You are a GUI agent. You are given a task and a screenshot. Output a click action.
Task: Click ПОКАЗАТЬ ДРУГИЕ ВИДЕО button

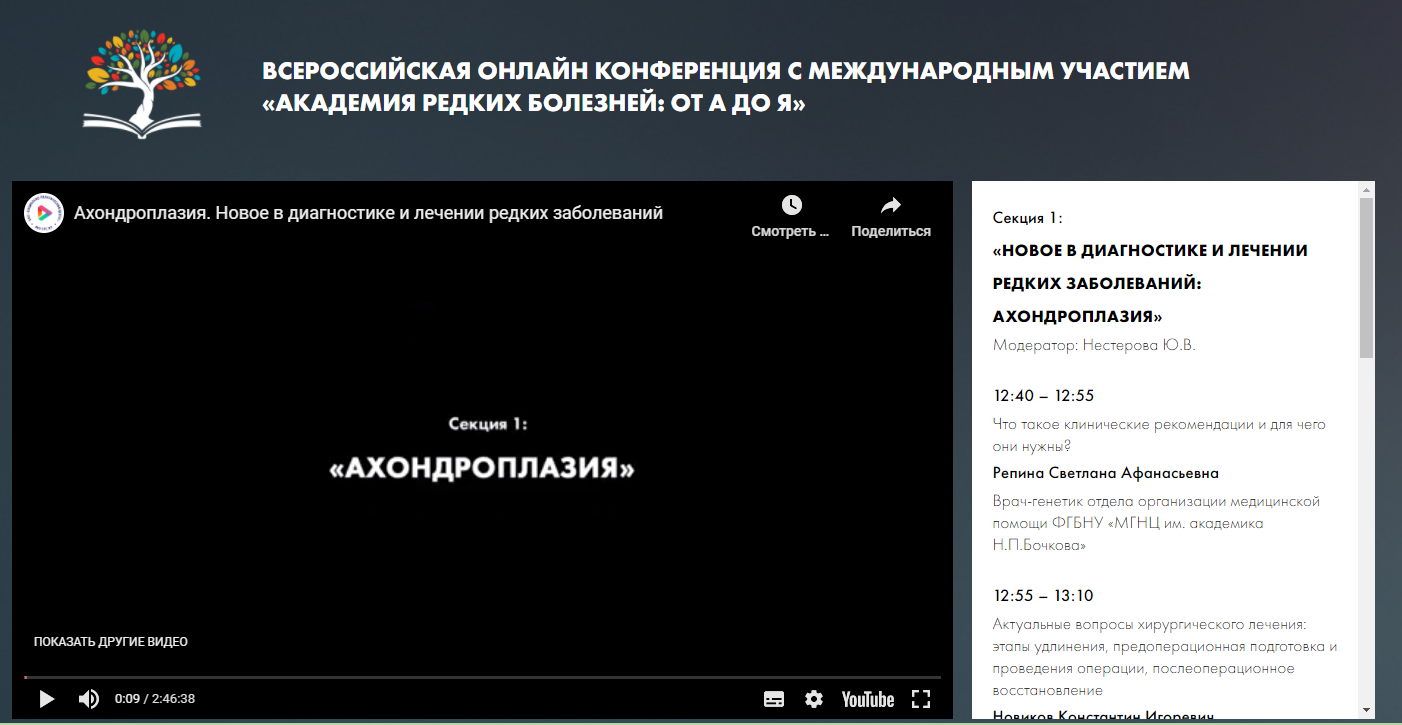[111, 642]
